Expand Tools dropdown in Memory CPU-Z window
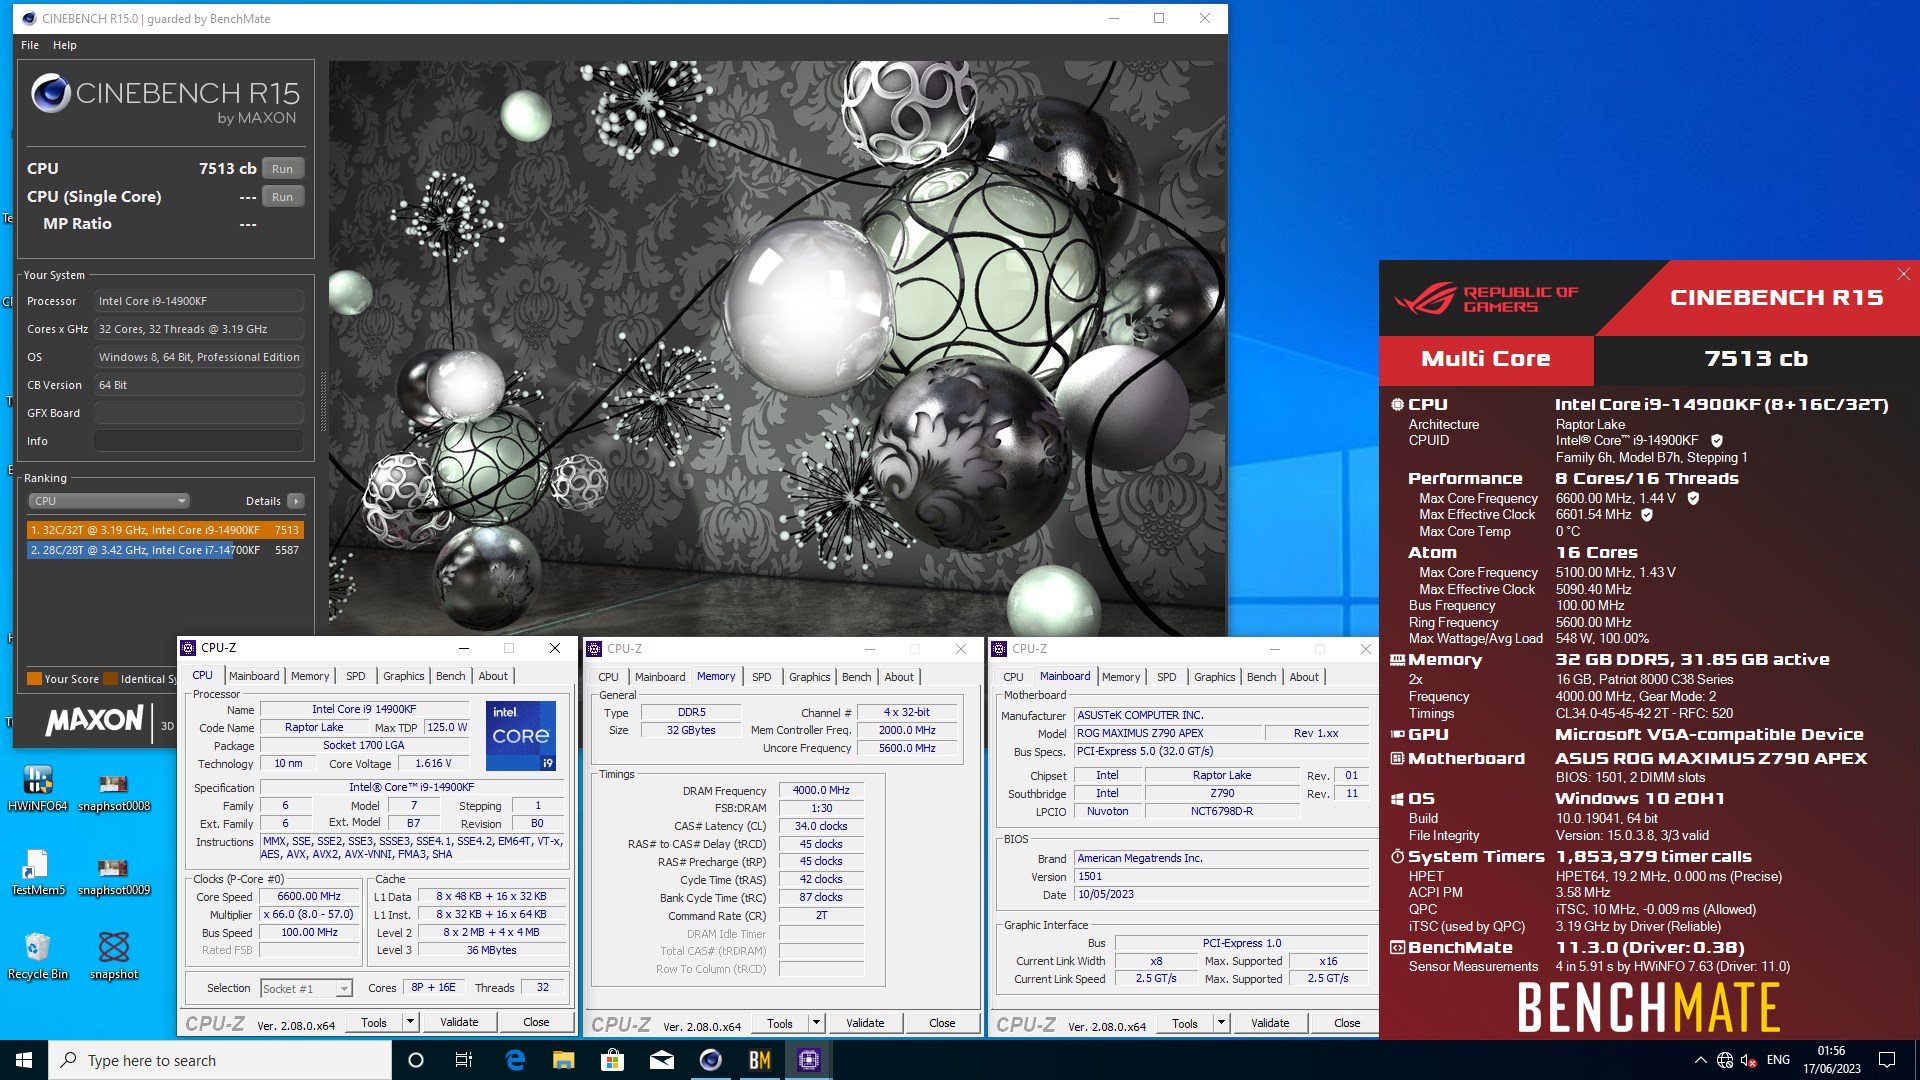Image resolution: width=1920 pixels, height=1080 pixels. [x=816, y=1023]
